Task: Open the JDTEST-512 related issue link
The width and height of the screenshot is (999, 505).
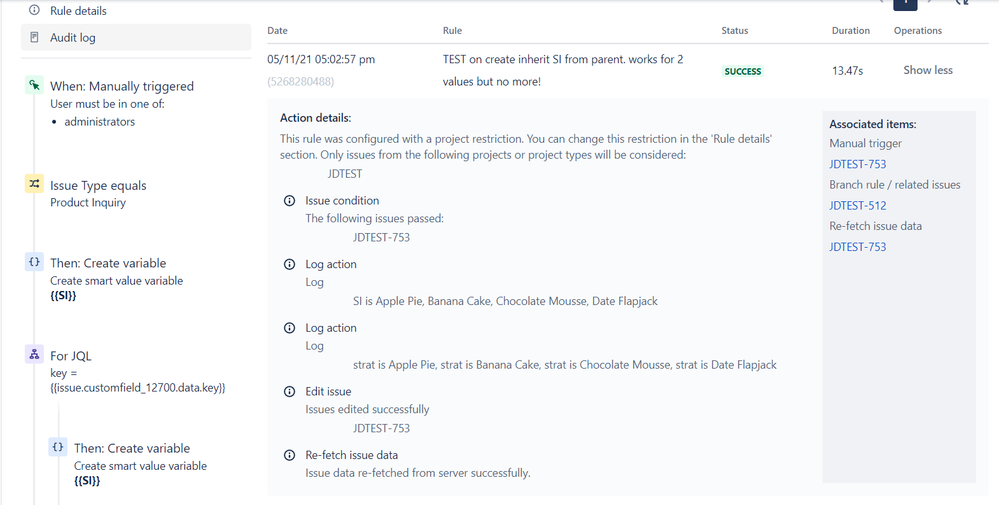Action: [x=857, y=206]
